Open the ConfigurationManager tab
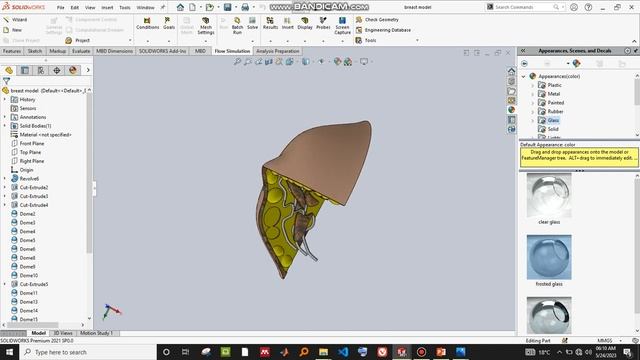Screen dimensions: 640x360 click(x=41, y=70)
